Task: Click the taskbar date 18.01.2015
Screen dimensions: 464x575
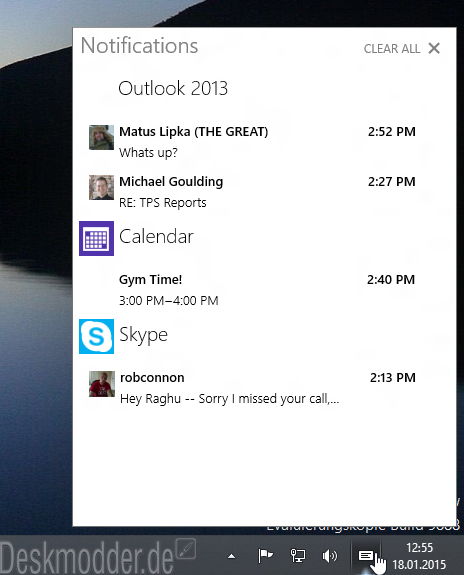Action: pyautogui.click(x=419, y=565)
